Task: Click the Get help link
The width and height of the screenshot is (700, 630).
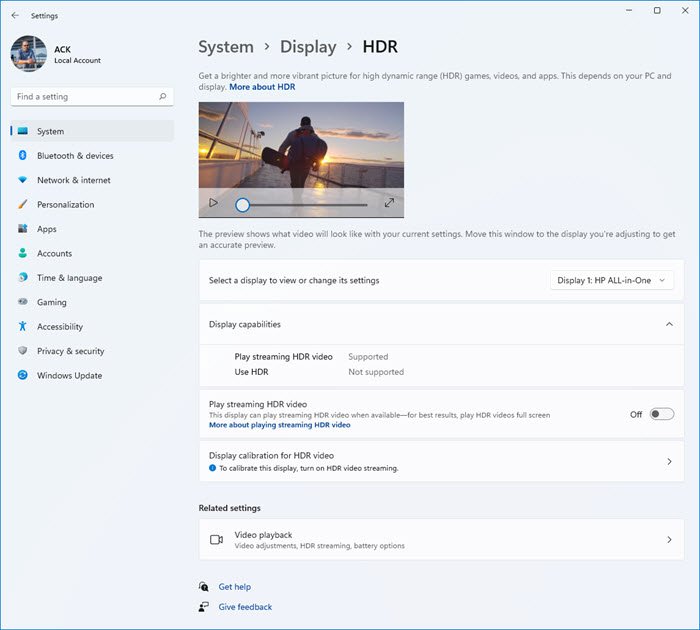Action: [x=234, y=587]
